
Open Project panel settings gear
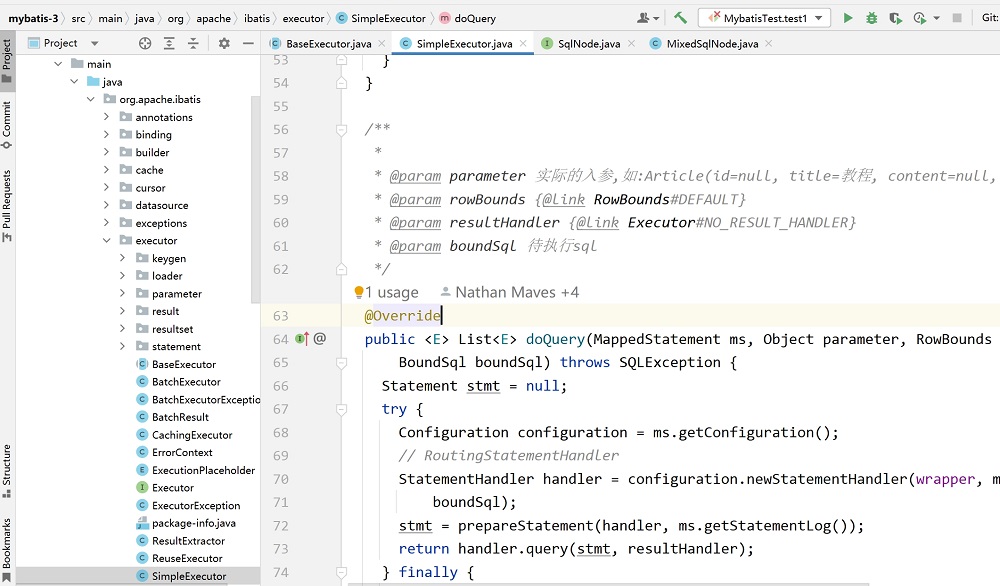(x=224, y=43)
